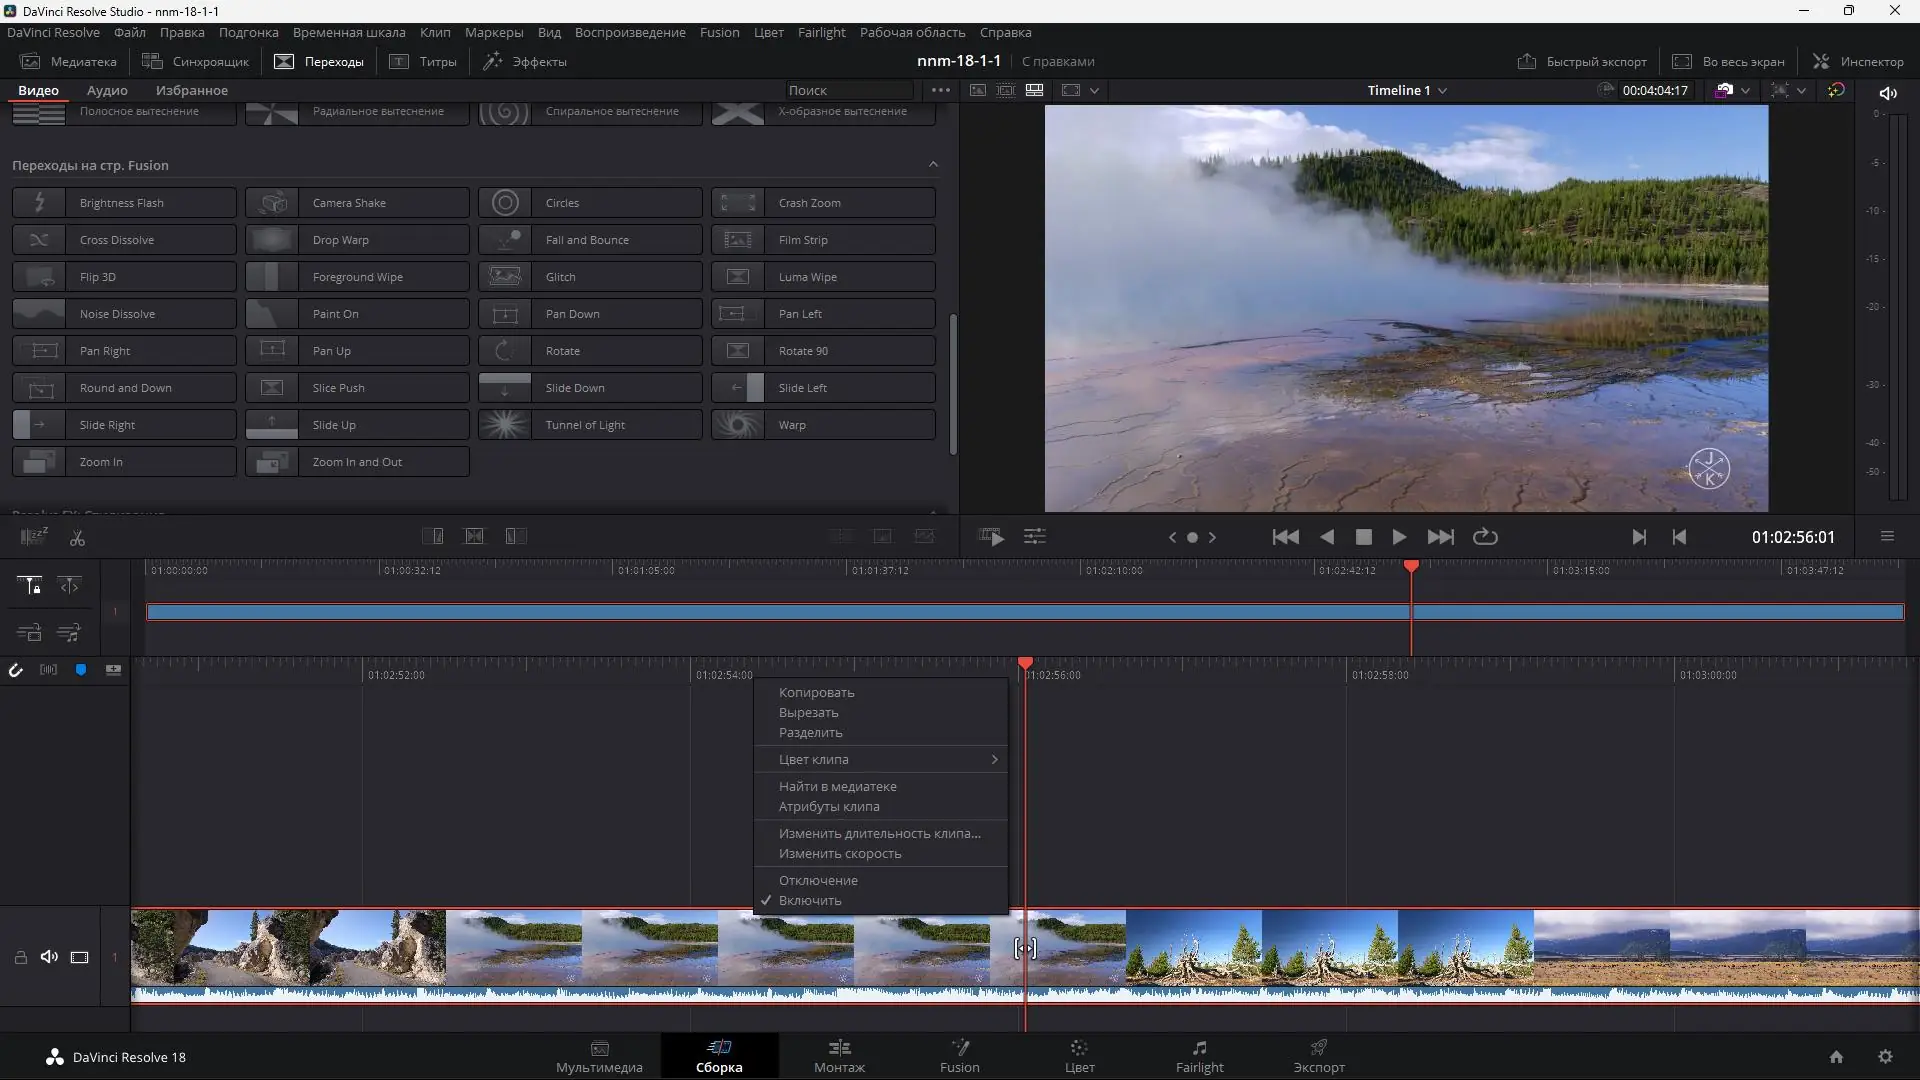
Task: Choose Изменить скорость from context menu
Action: (840, 854)
